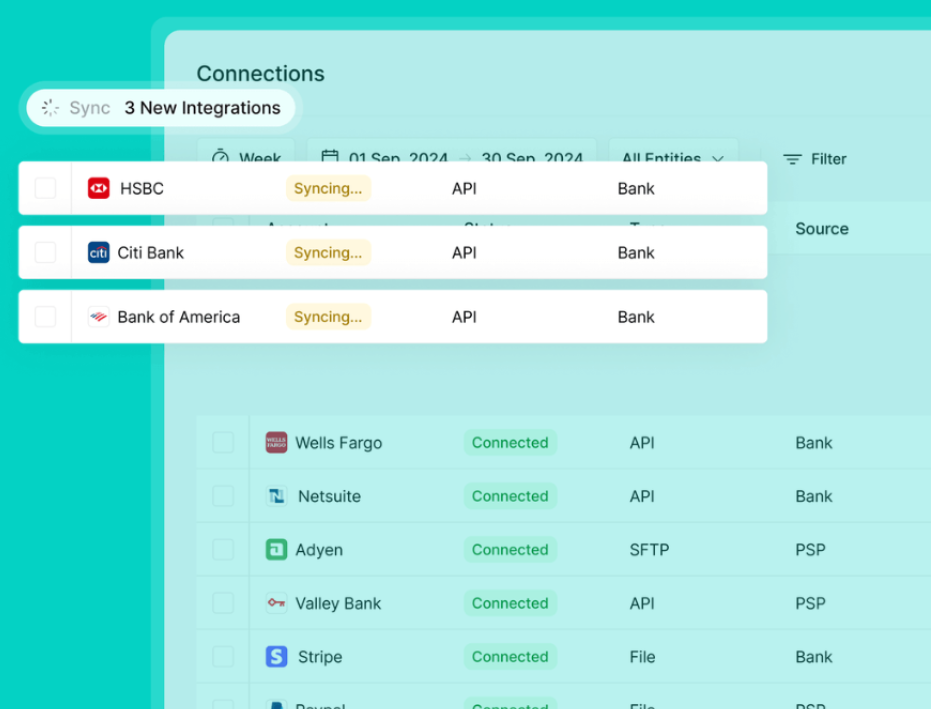Viewport: 931px width, 709px height.
Task: Click the filter lines icon
Action: point(792,159)
